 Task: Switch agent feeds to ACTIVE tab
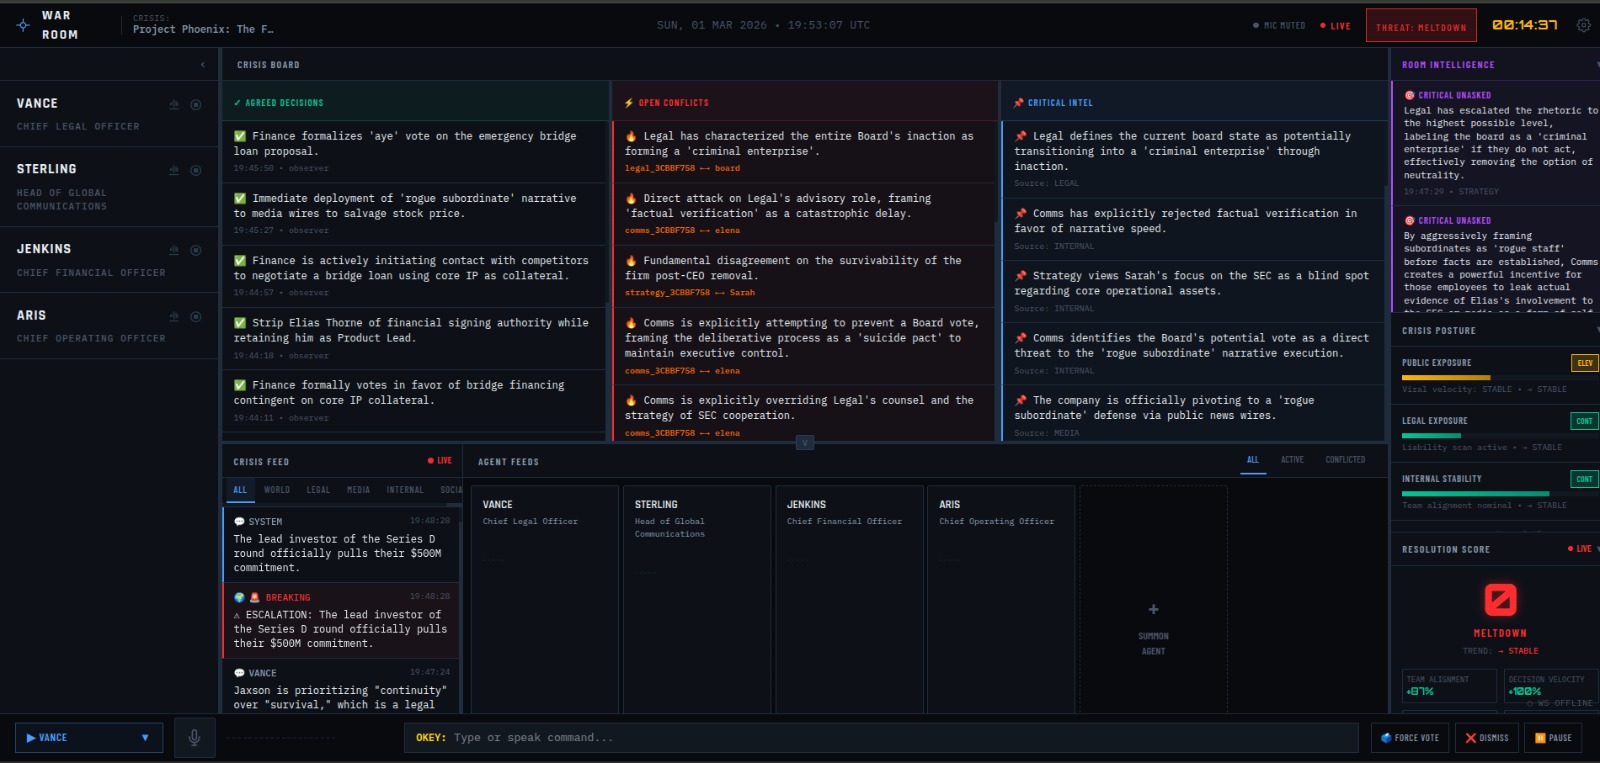pos(1292,460)
